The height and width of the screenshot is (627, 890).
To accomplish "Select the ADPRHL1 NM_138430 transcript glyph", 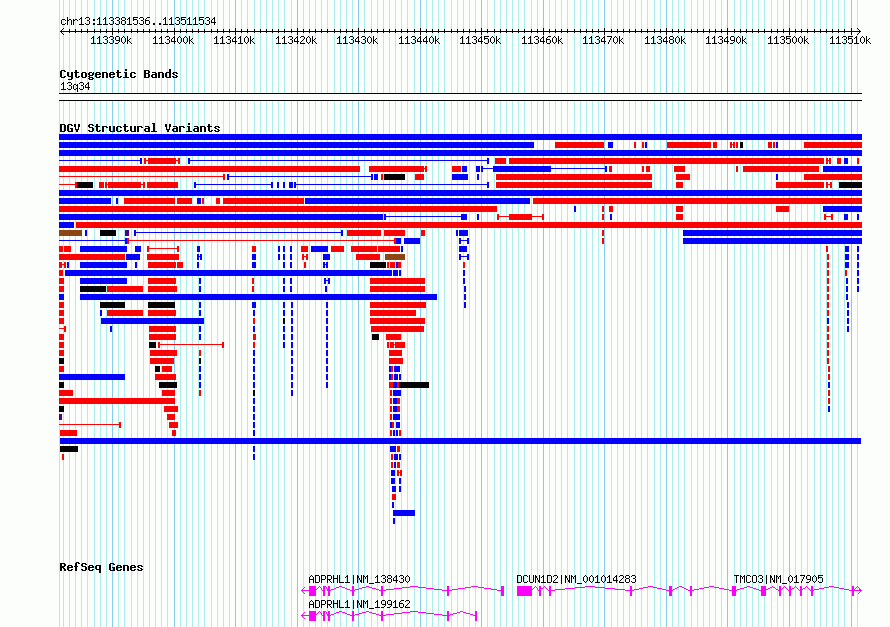I will [403, 591].
